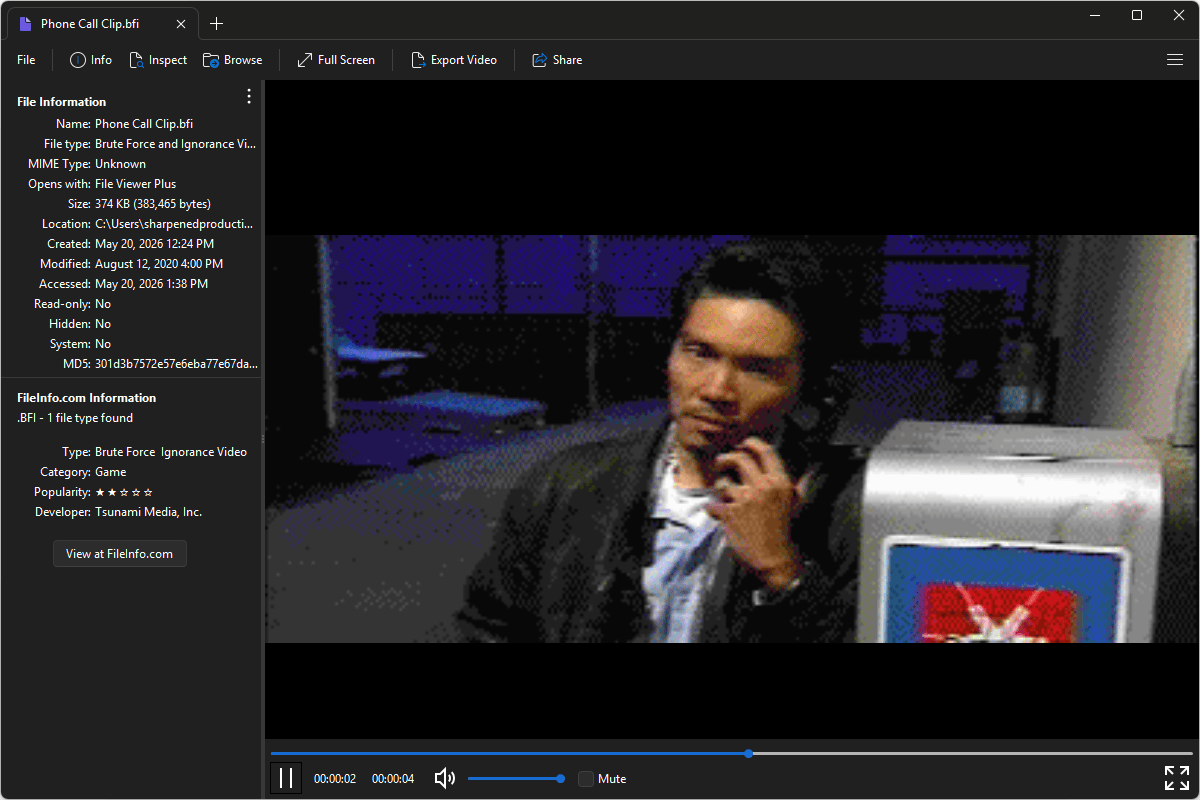Adjust the volume slider
Screen dimensions: 1200x800
(516, 778)
